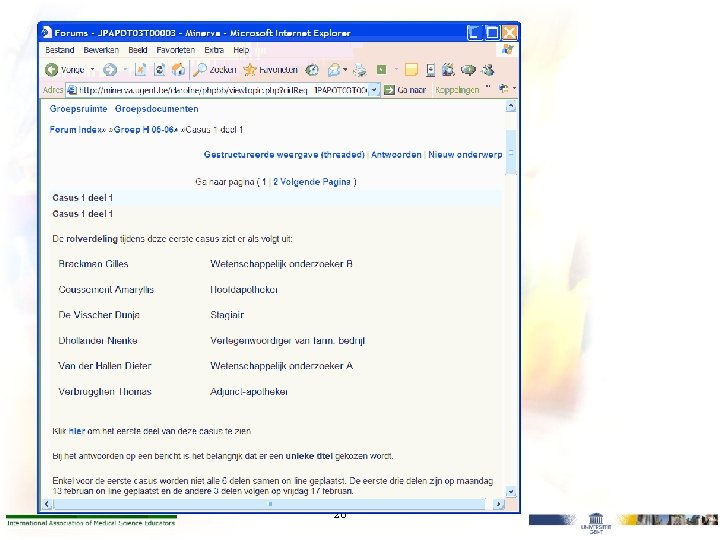Click the name De Visscher Dunja
The width and height of the screenshot is (720, 540).
click(99, 315)
